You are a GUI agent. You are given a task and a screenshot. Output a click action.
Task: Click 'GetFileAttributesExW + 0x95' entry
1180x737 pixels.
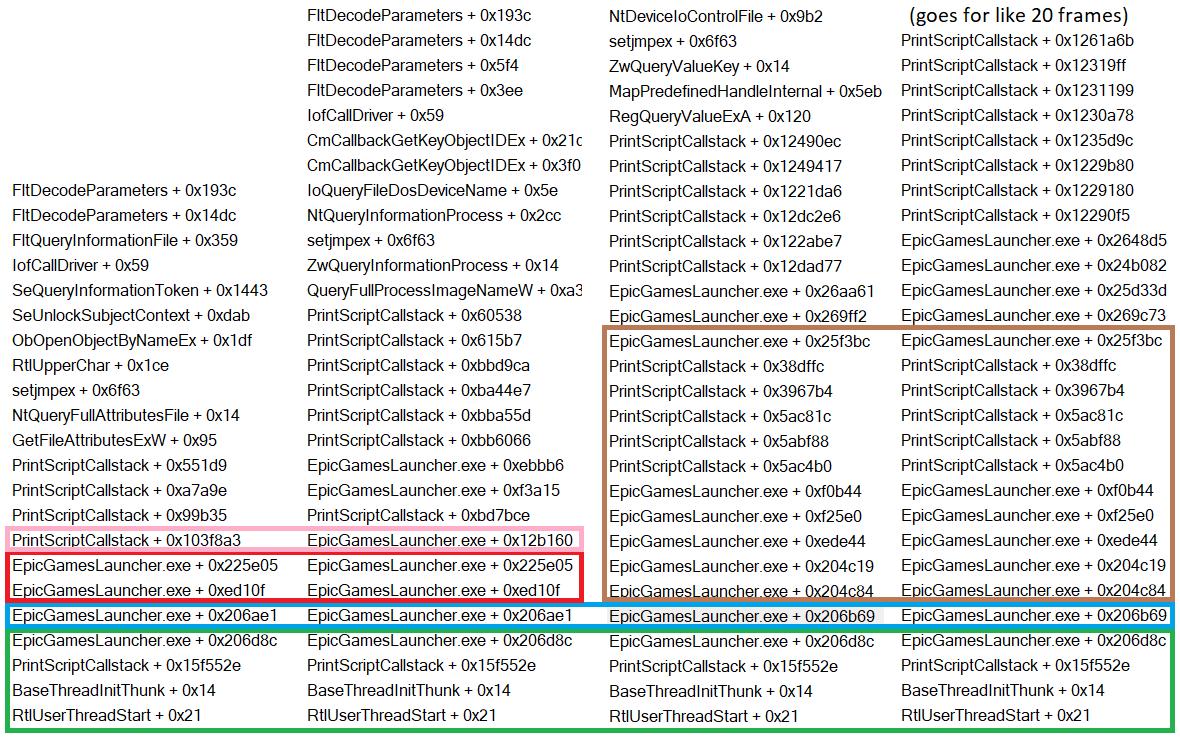pos(114,440)
